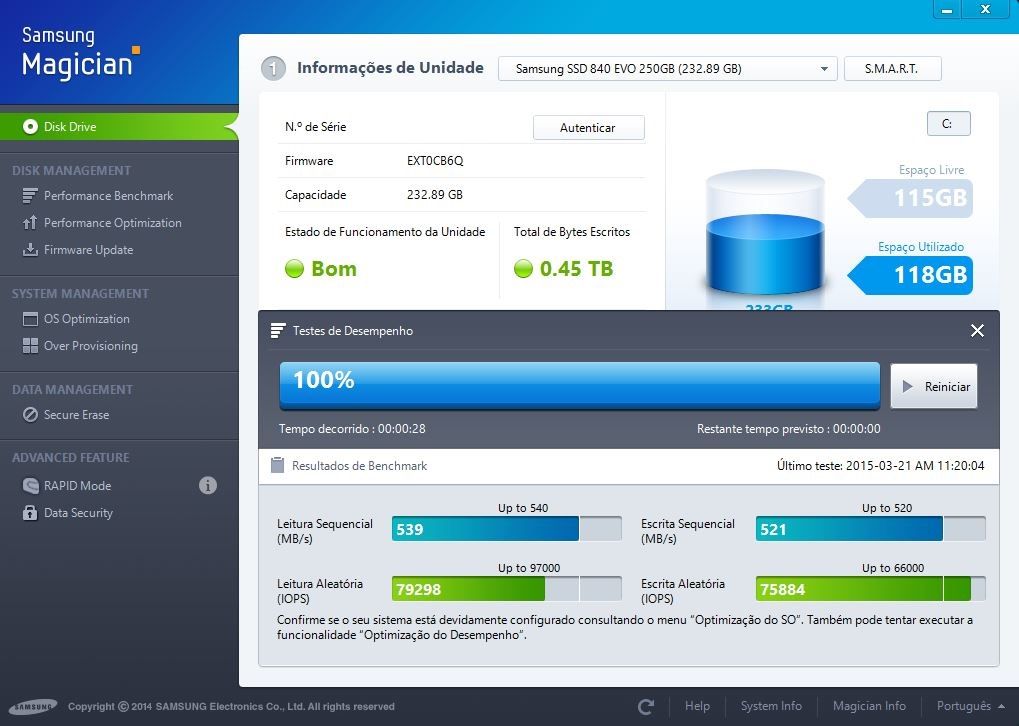
Task: Click the Secure Erase icon in sidebar
Action: pos(29,415)
